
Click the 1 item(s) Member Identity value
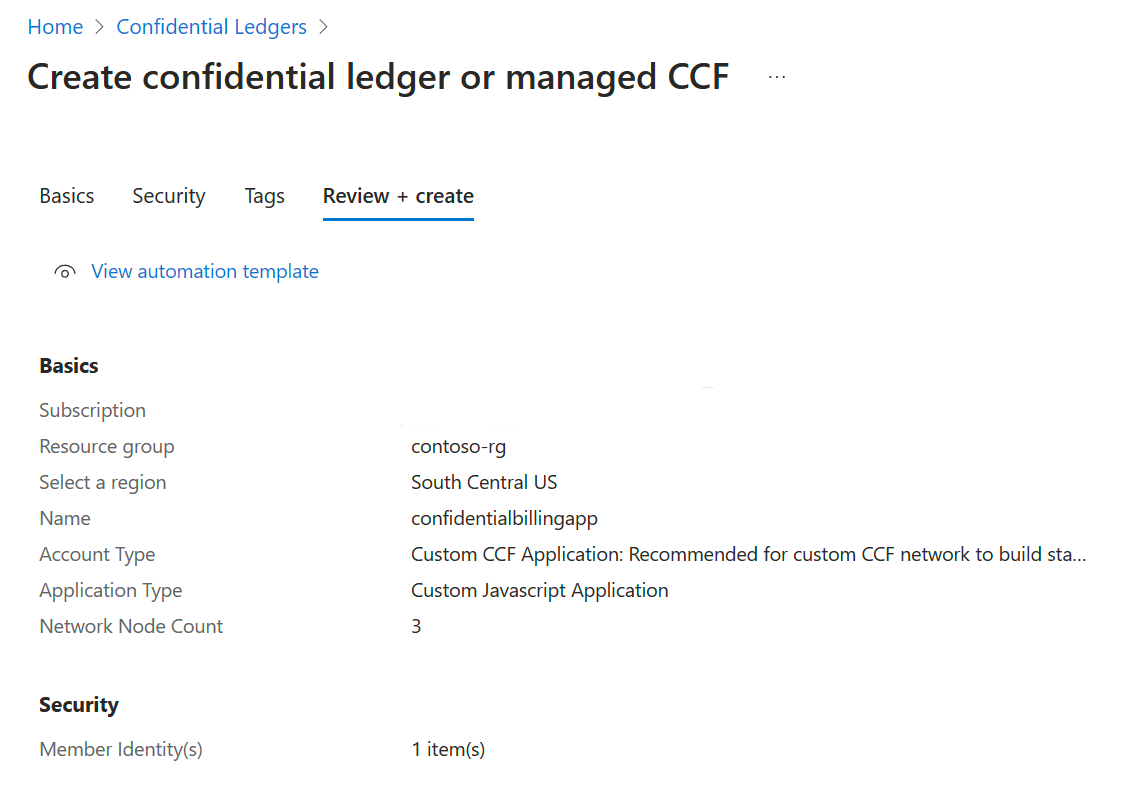pos(447,748)
